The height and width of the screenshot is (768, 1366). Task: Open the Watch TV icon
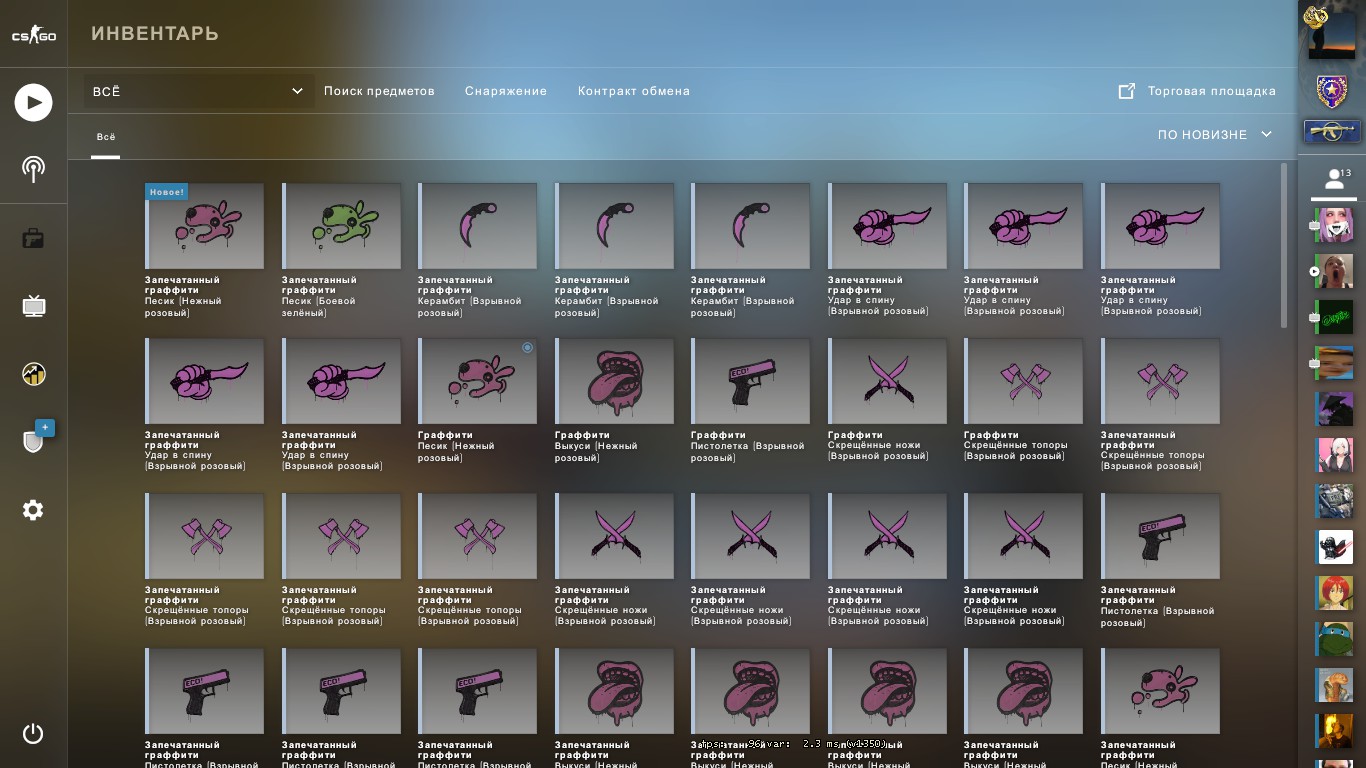click(x=33, y=306)
